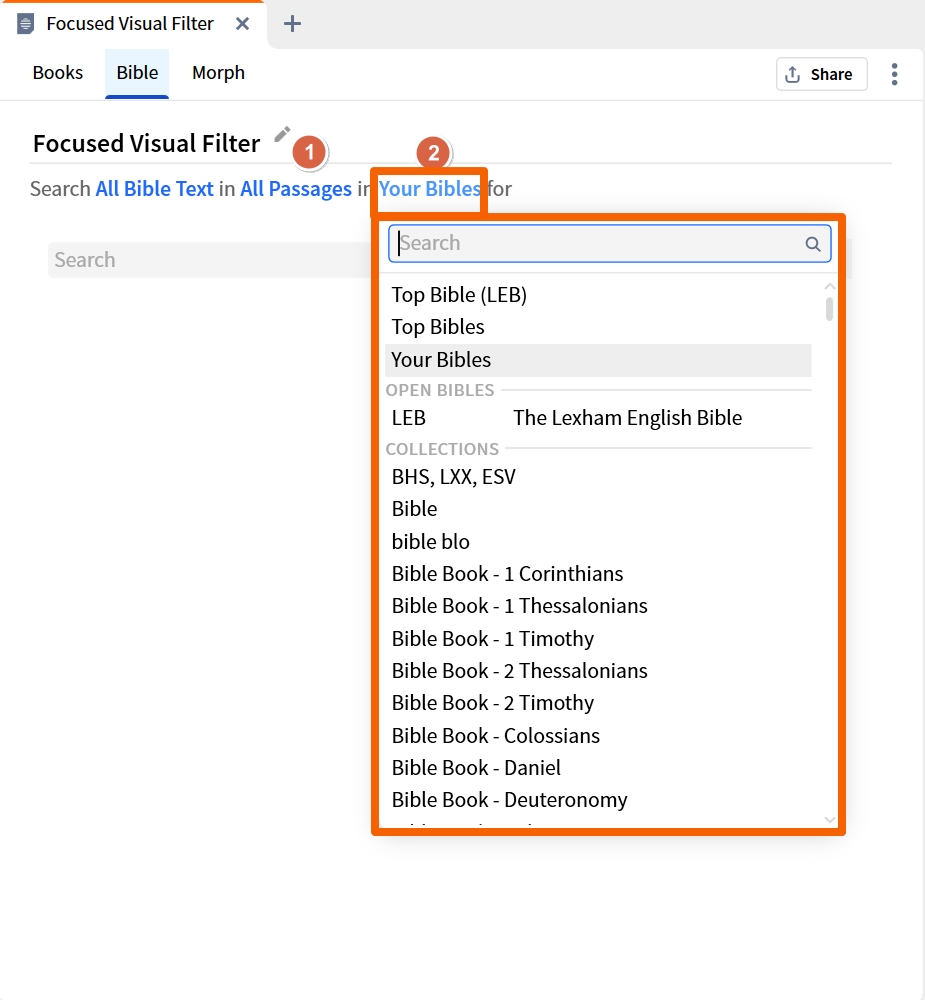
Task: Switch to the Books tab
Action: (58, 73)
